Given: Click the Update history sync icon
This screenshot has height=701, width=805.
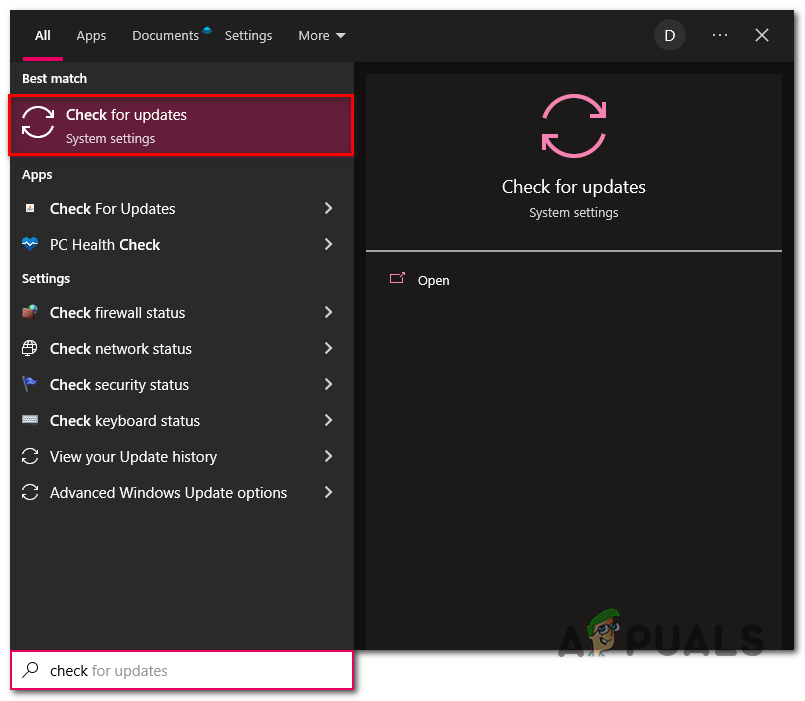Looking at the screenshot, I should 30,456.
